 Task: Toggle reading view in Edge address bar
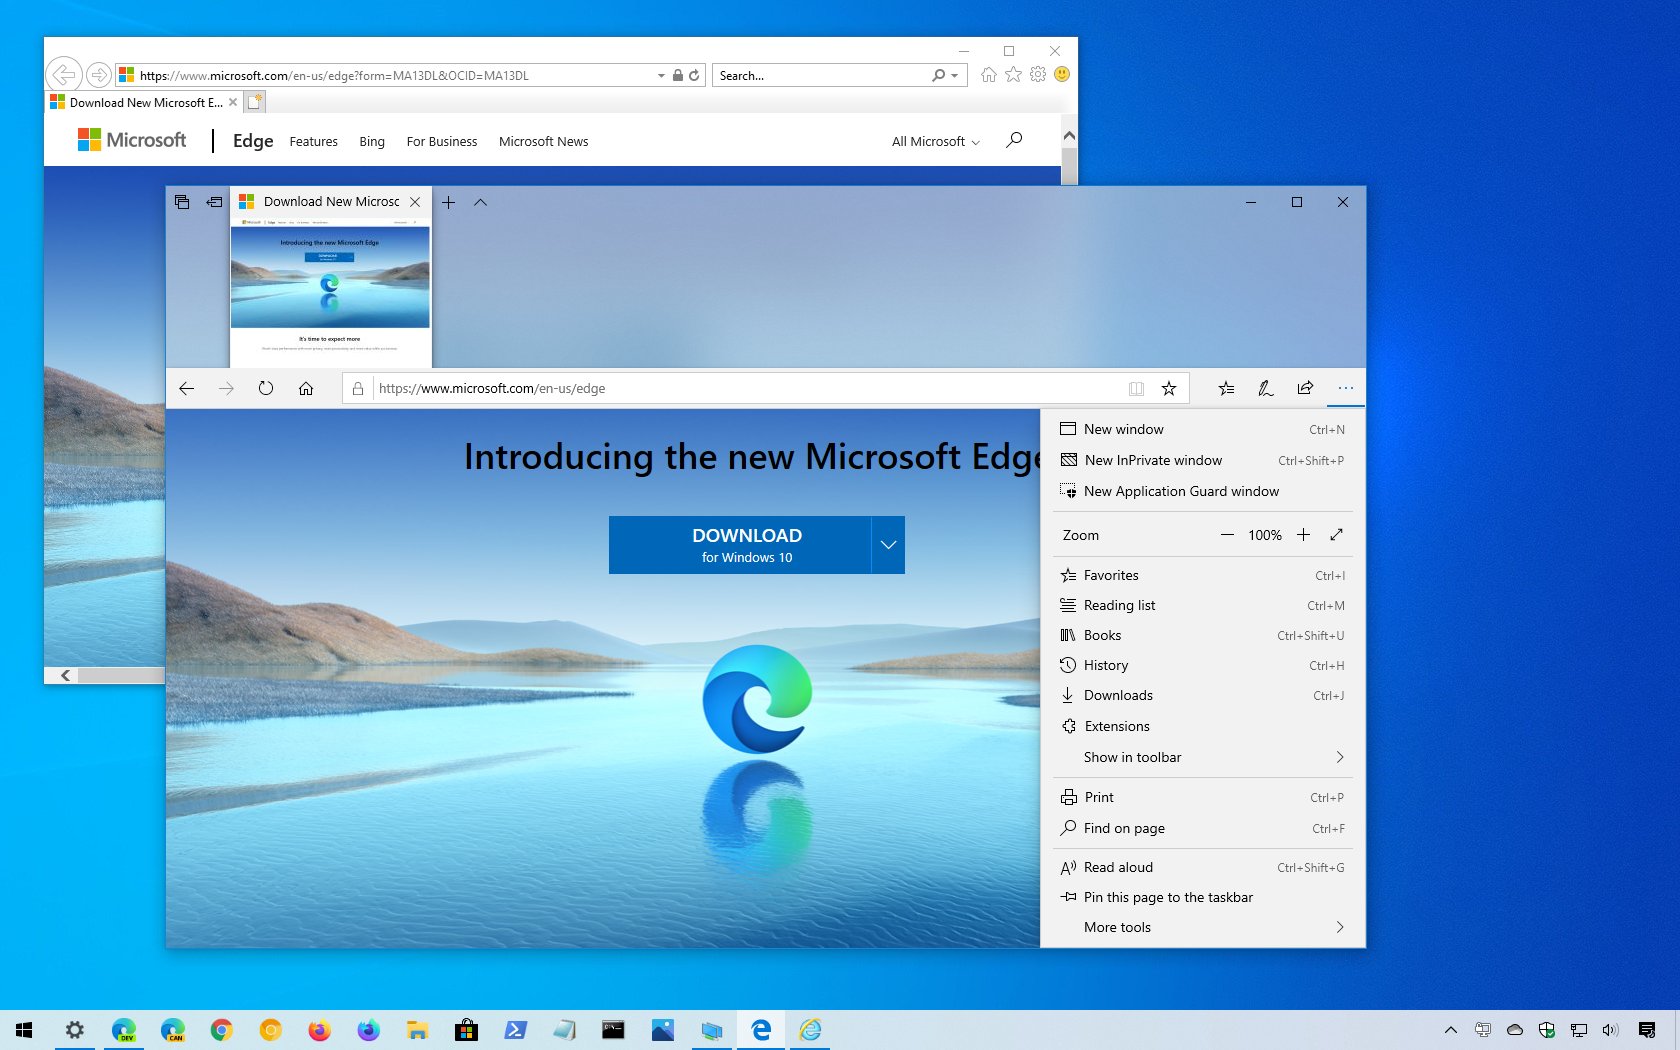click(1136, 388)
